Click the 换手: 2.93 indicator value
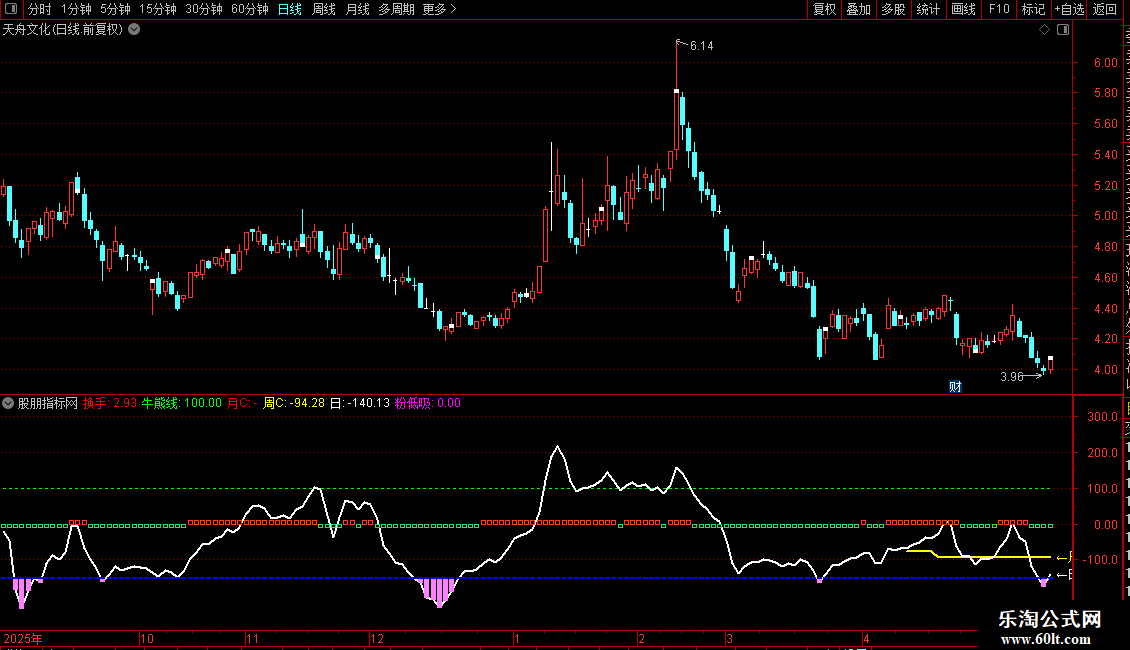 [x=110, y=403]
